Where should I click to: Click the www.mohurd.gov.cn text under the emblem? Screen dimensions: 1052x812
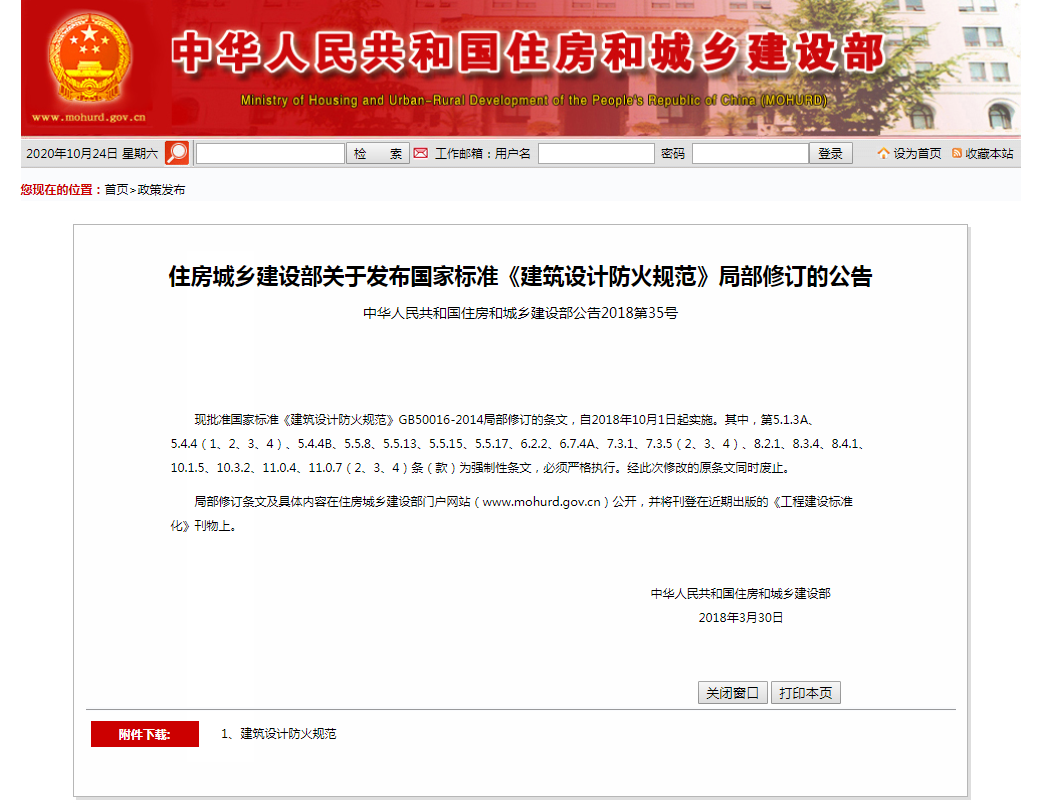[x=89, y=117]
